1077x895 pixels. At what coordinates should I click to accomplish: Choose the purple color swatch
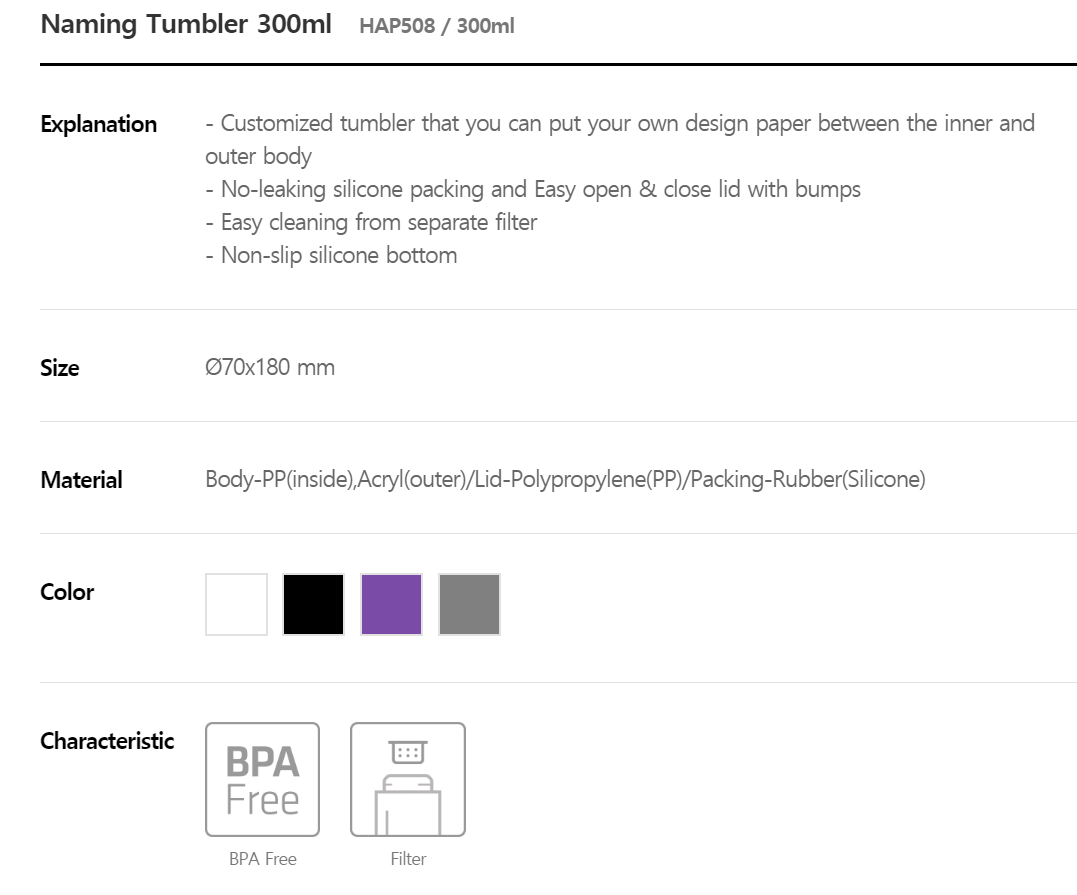point(392,604)
